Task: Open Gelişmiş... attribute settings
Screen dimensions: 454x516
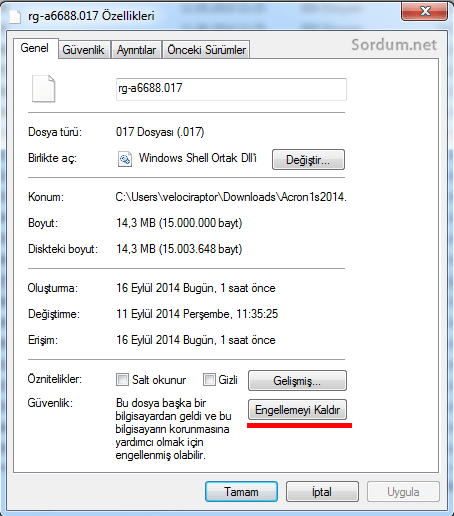Action: click(297, 380)
